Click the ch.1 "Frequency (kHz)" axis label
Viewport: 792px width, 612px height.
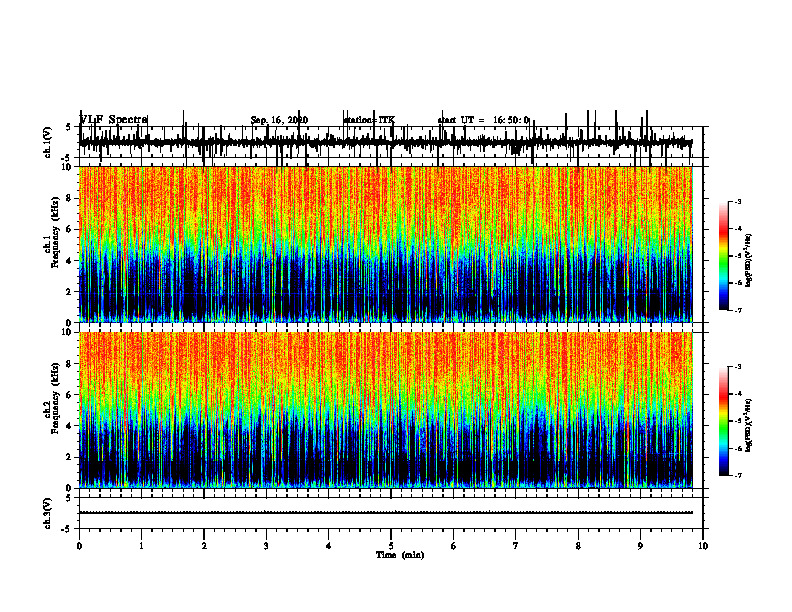[x=55, y=232]
